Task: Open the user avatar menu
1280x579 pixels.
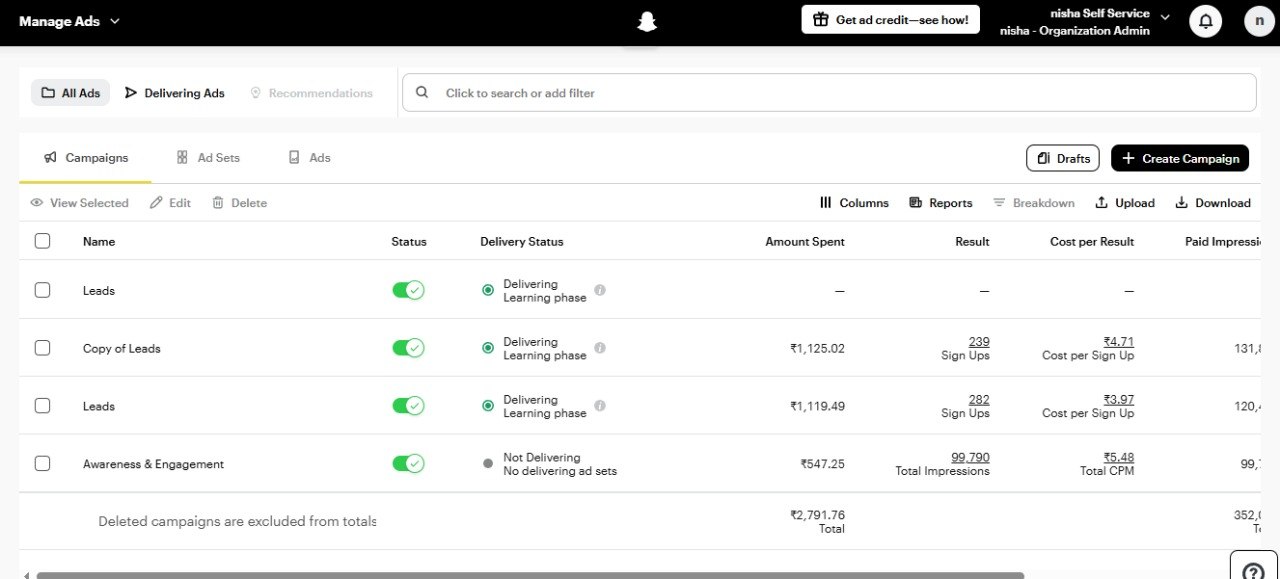Action: [x=1260, y=21]
